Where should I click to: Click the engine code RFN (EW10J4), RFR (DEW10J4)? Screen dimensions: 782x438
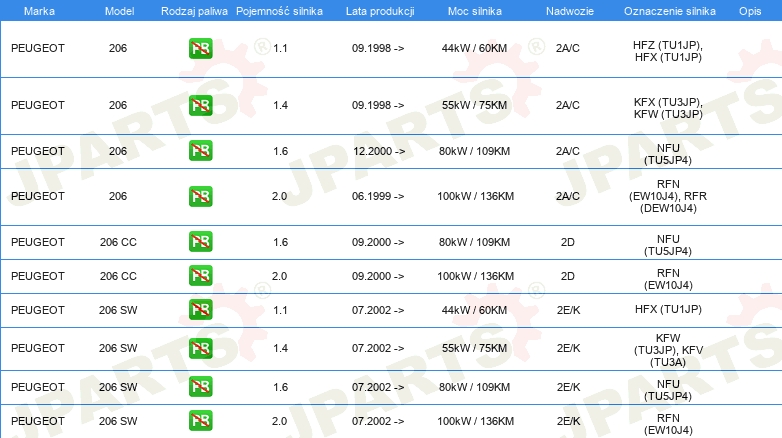click(668, 196)
